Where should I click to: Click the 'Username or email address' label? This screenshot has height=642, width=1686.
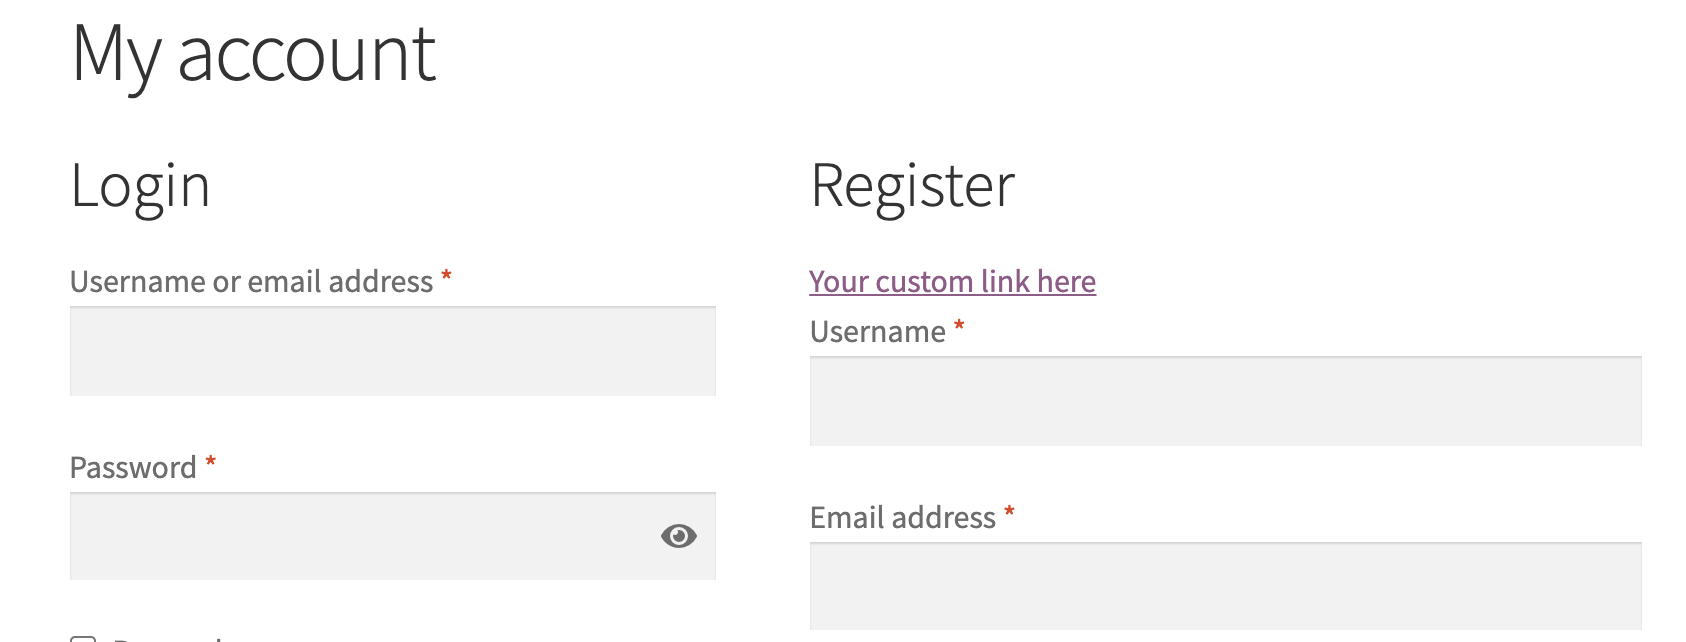tap(251, 282)
